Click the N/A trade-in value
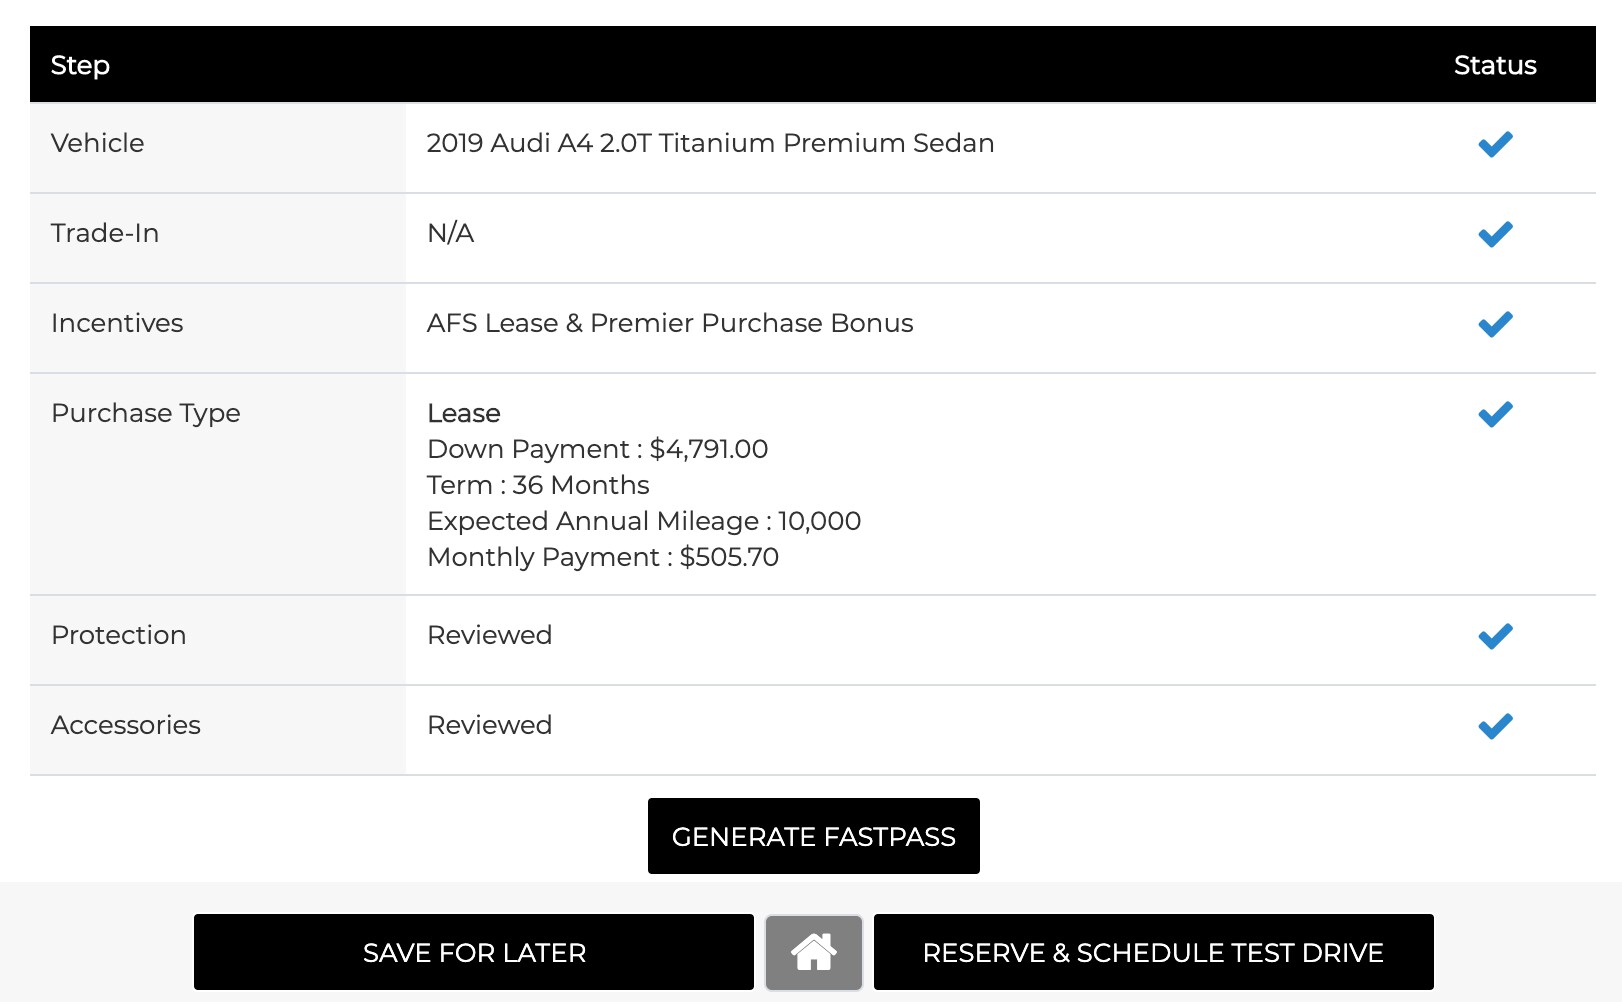Screen dimensions: 1622x1002 (x=450, y=233)
